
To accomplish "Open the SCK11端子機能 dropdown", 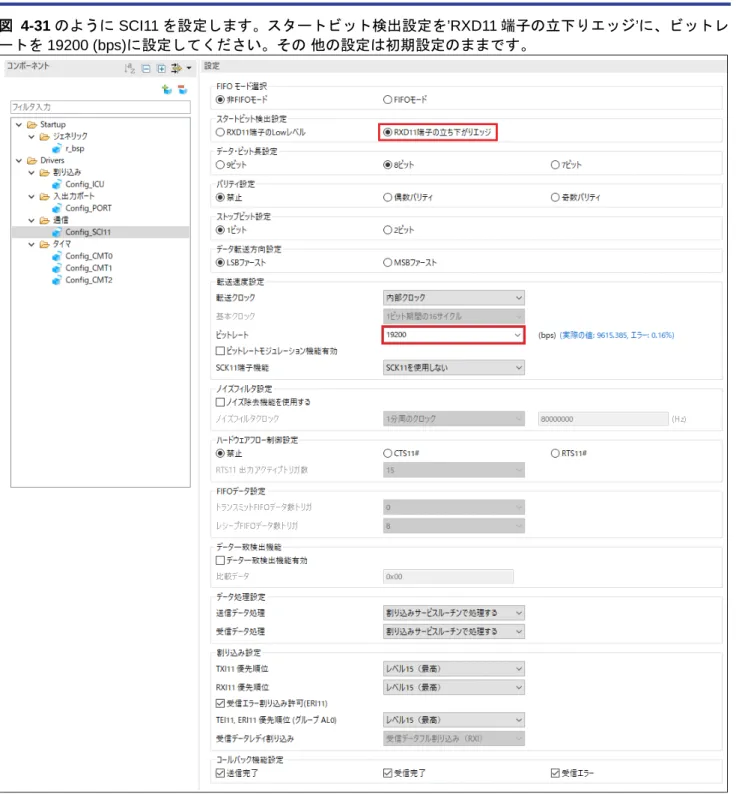I will pyautogui.click(x=453, y=368).
